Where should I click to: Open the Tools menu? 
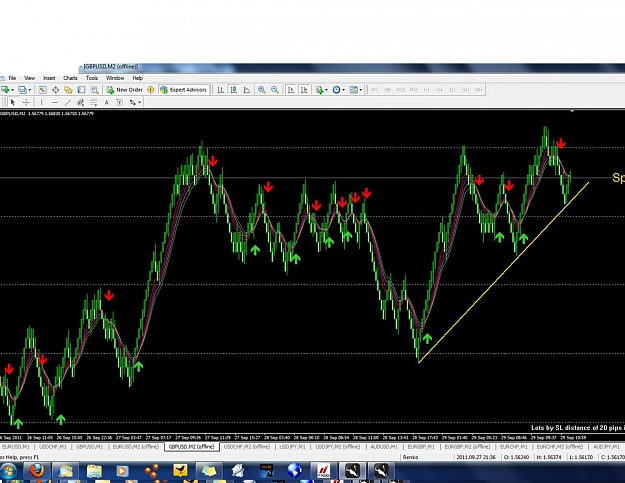[x=92, y=78]
